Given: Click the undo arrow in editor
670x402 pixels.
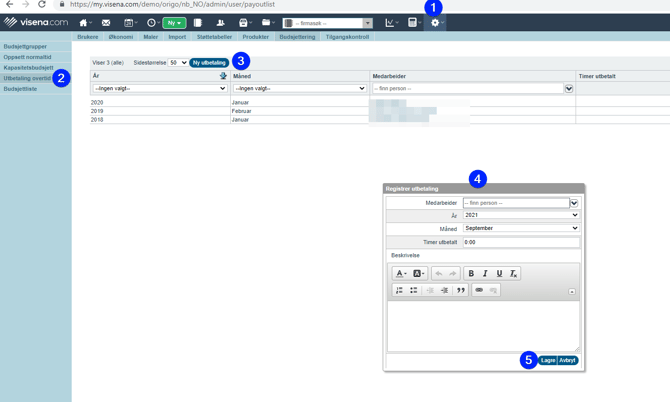Looking at the screenshot, I should (x=439, y=273).
